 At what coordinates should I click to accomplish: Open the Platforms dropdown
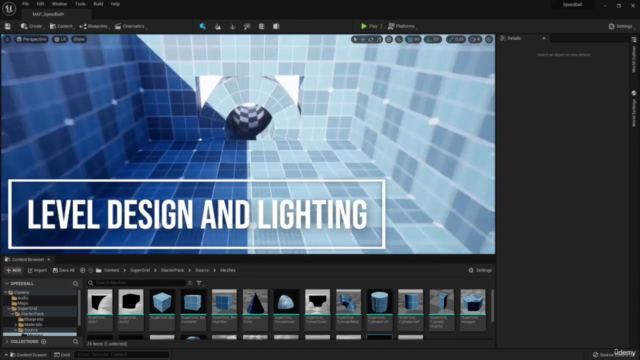[x=402, y=26]
